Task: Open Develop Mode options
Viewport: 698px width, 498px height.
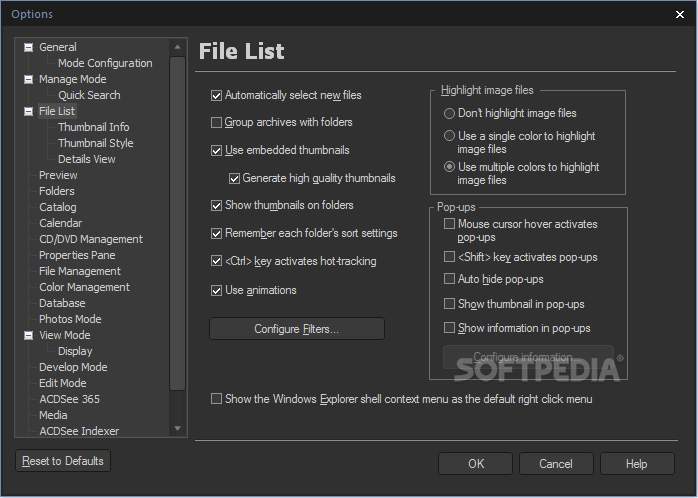Action: 73,368
